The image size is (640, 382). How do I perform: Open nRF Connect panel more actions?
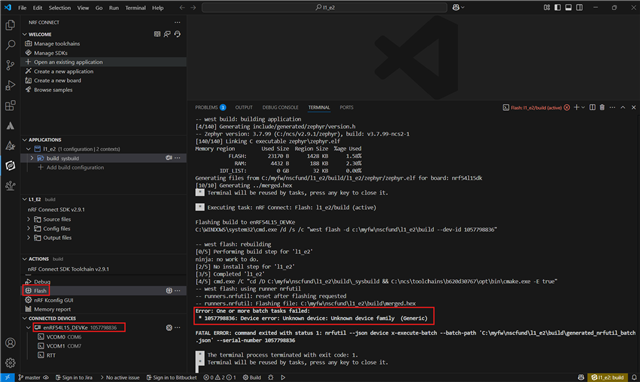point(177,22)
